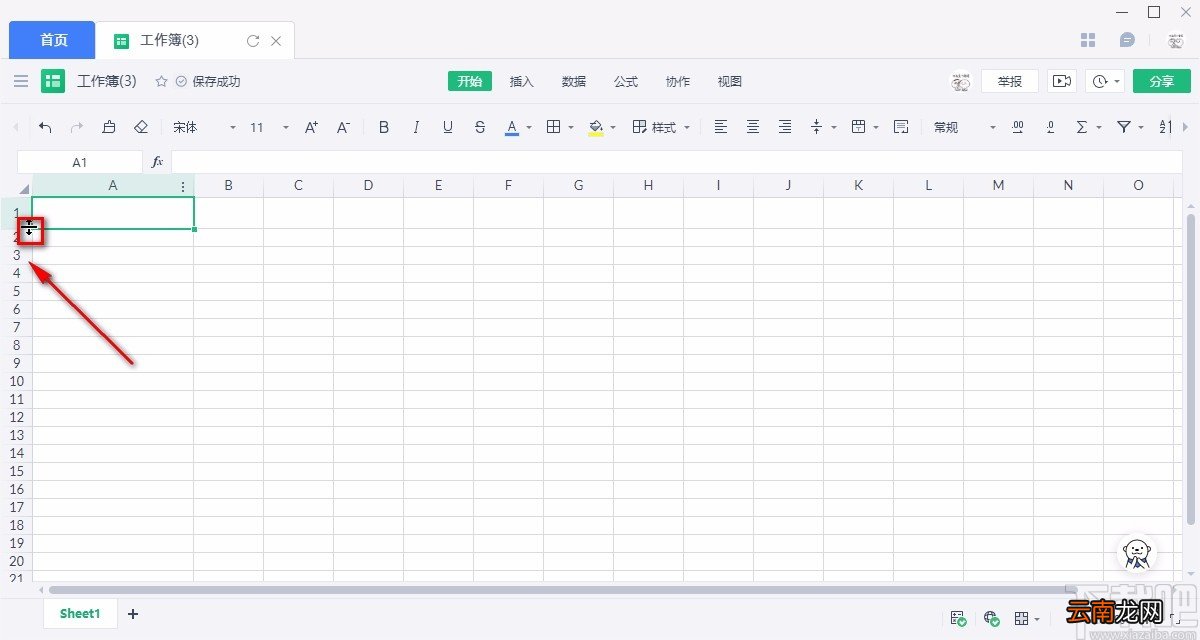Click the fx insert function icon
This screenshot has height=640, width=1200.
pos(157,162)
